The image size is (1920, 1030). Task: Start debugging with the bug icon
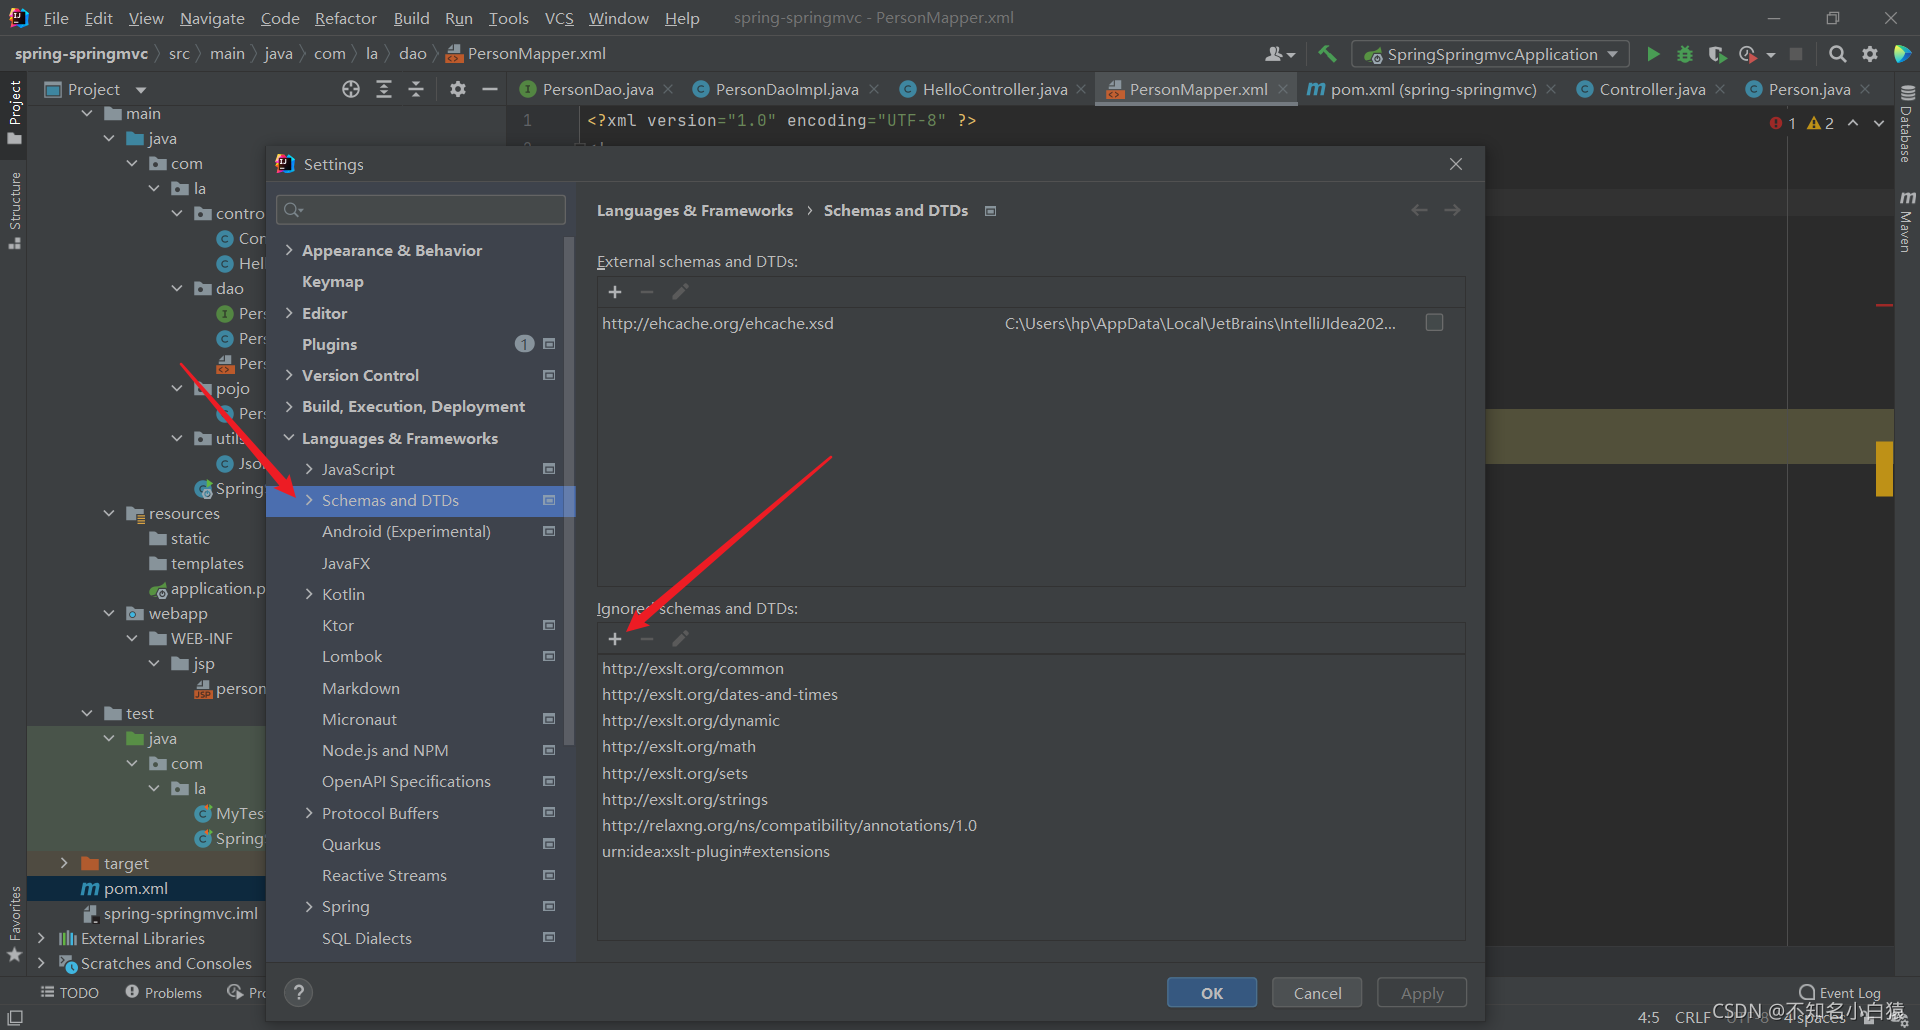1685,54
